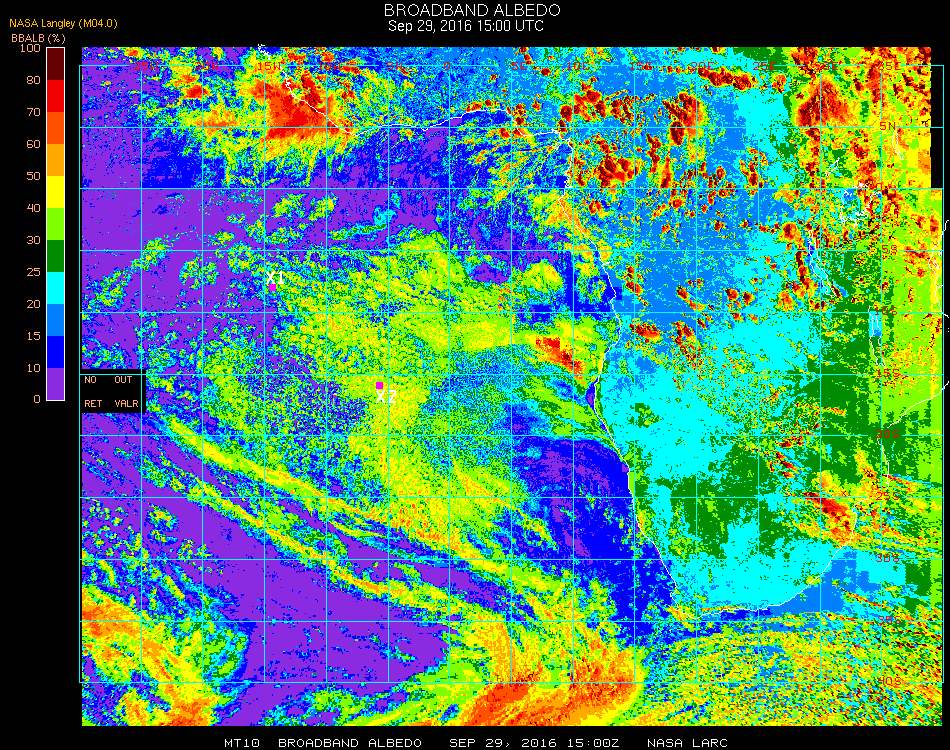950x750 pixels.
Task: Click the 10E longitude label
Action: (579, 67)
